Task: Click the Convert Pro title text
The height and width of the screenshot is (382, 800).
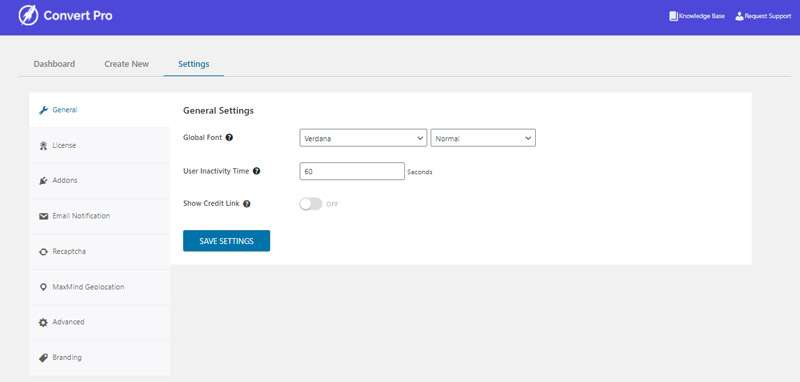Action: [x=78, y=16]
